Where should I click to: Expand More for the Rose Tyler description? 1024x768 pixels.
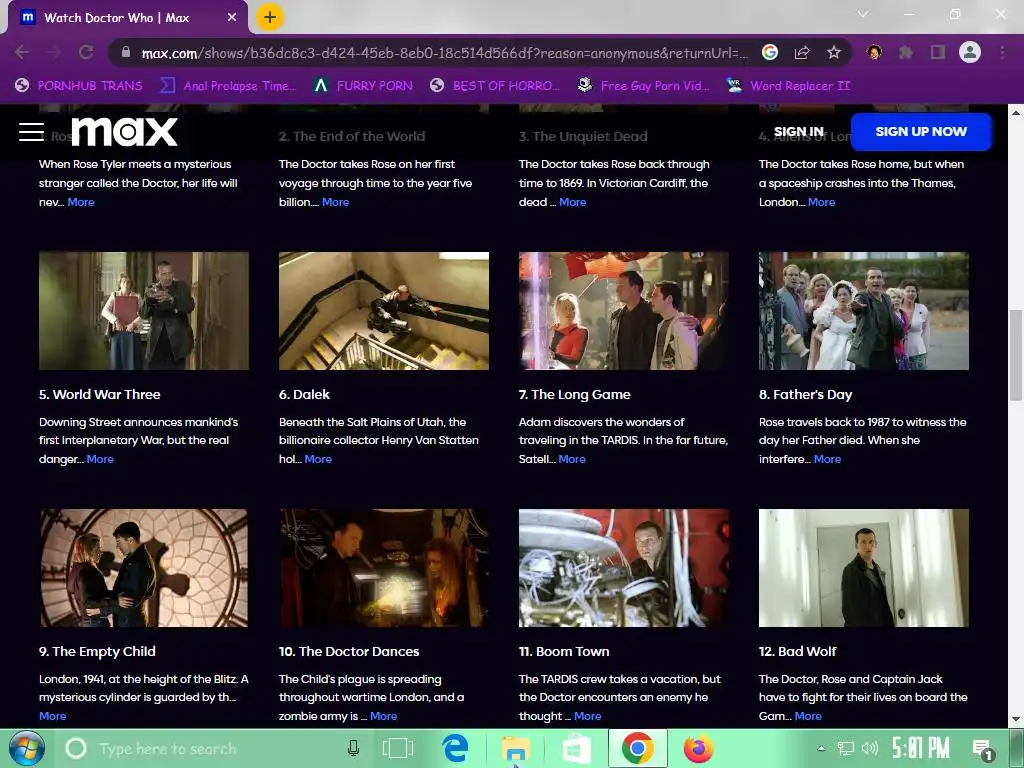click(81, 202)
